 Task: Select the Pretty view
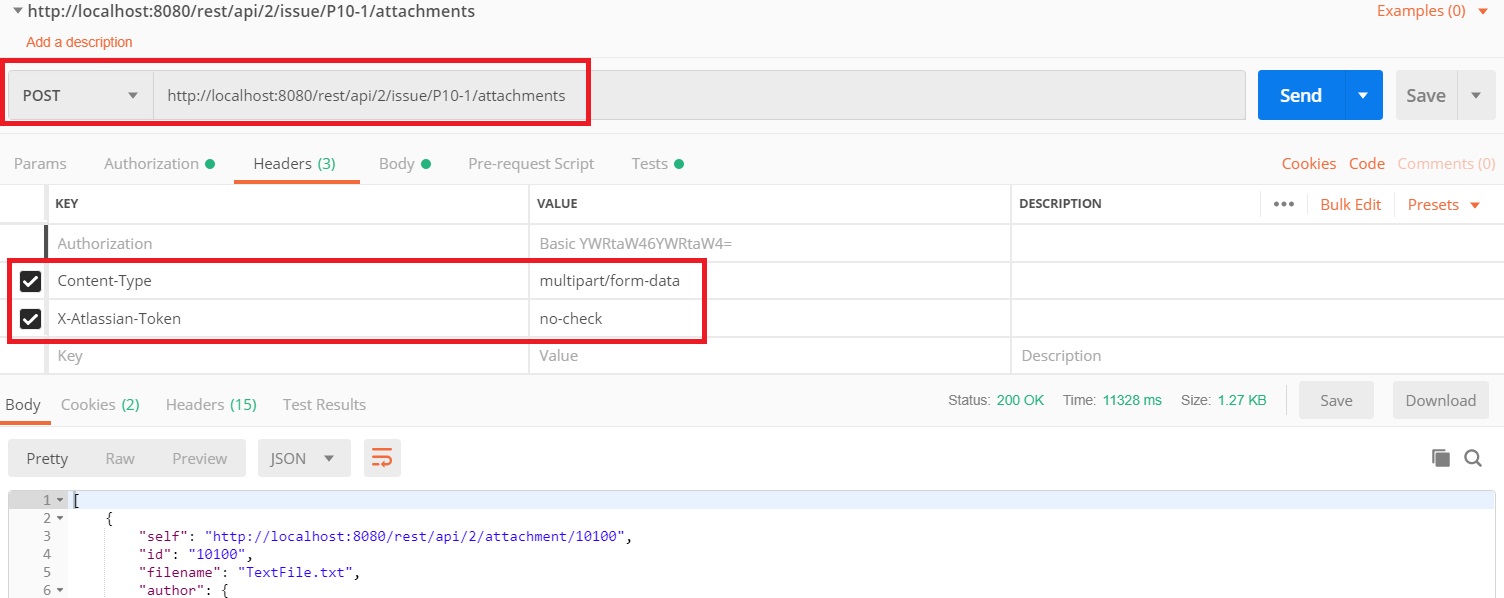[47, 458]
